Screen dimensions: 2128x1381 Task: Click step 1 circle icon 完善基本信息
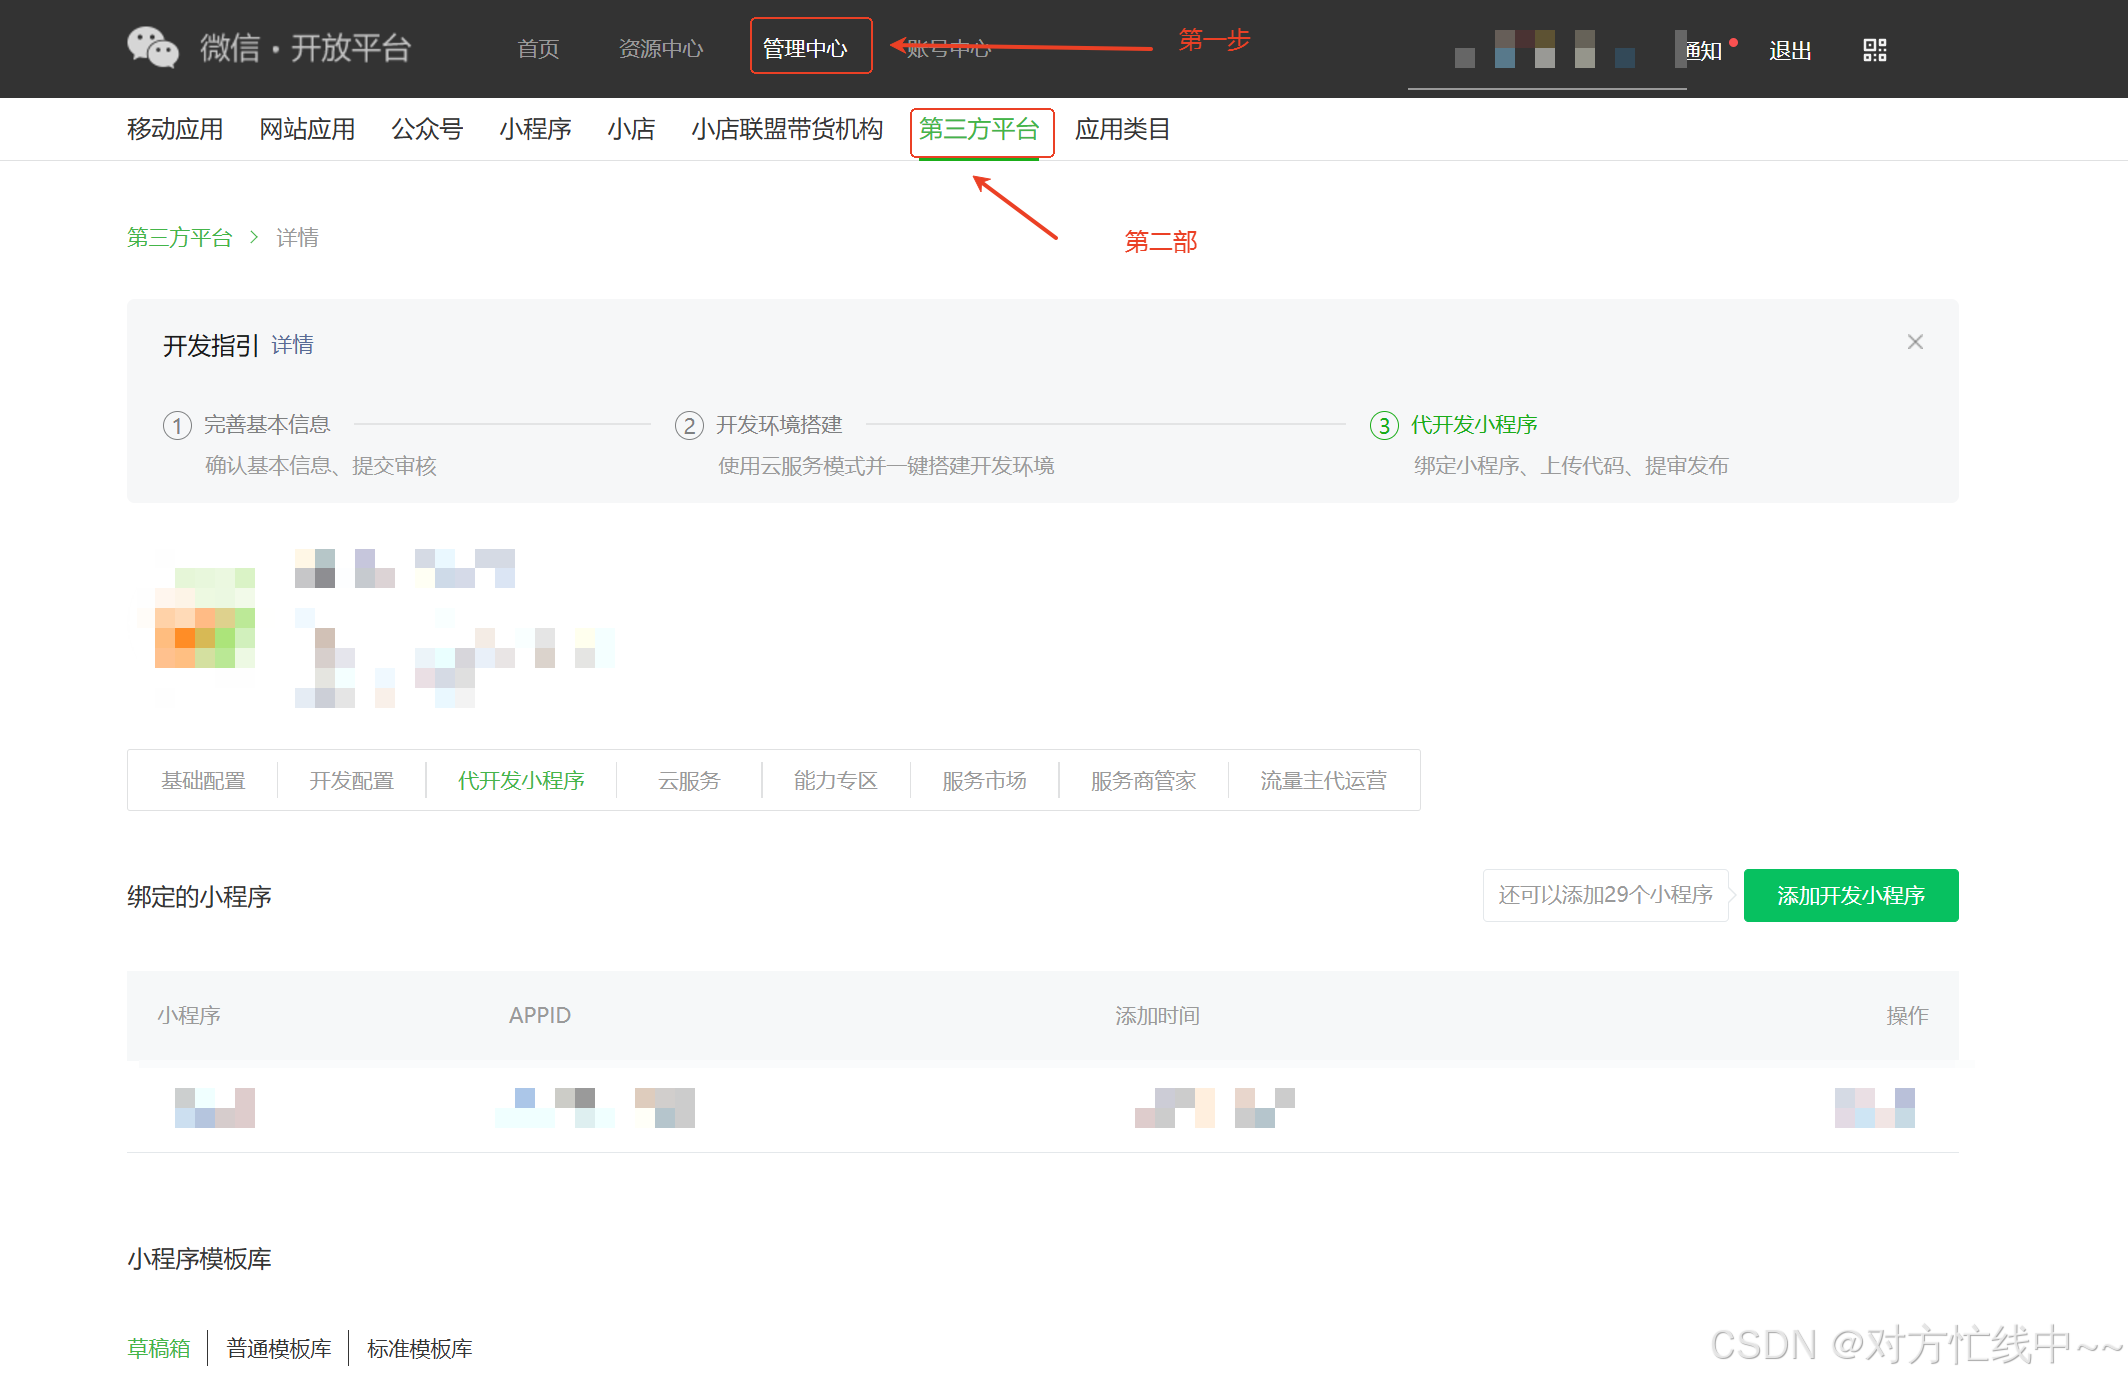click(177, 426)
